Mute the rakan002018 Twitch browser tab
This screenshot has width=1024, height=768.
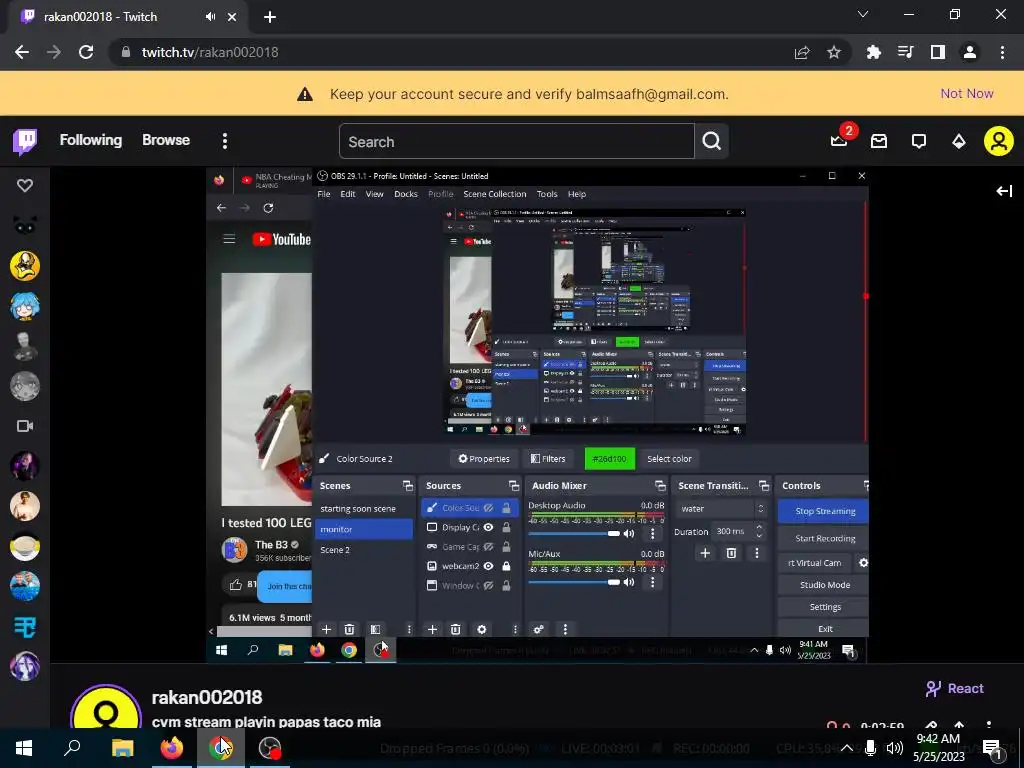click(210, 17)
